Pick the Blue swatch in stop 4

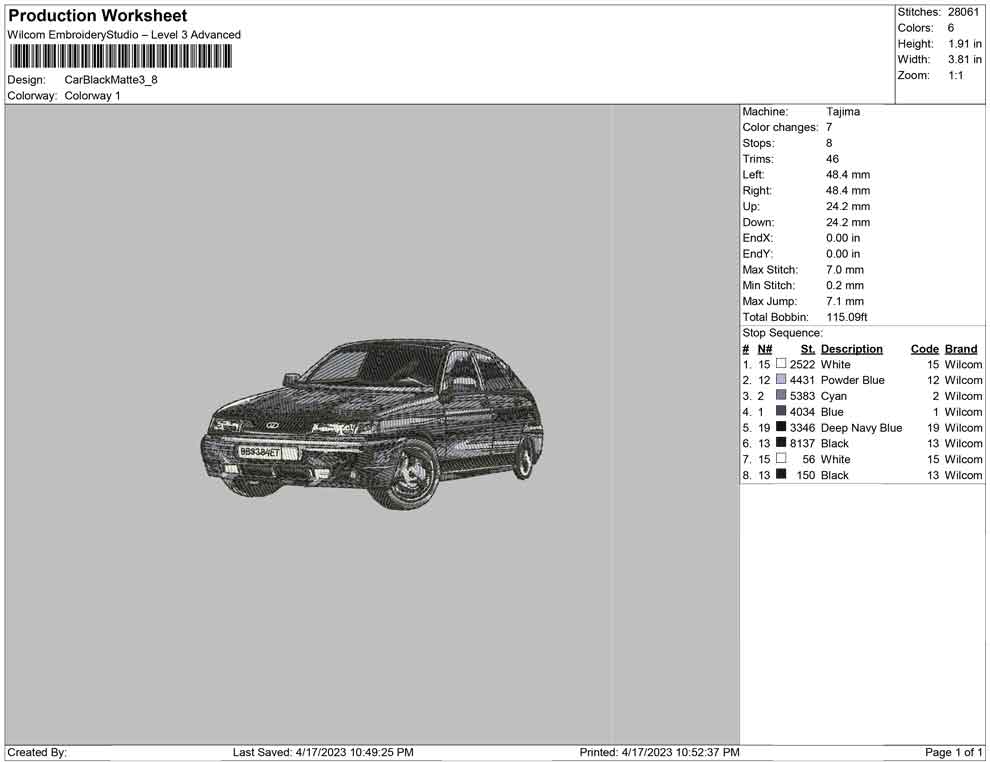[781, 412]
